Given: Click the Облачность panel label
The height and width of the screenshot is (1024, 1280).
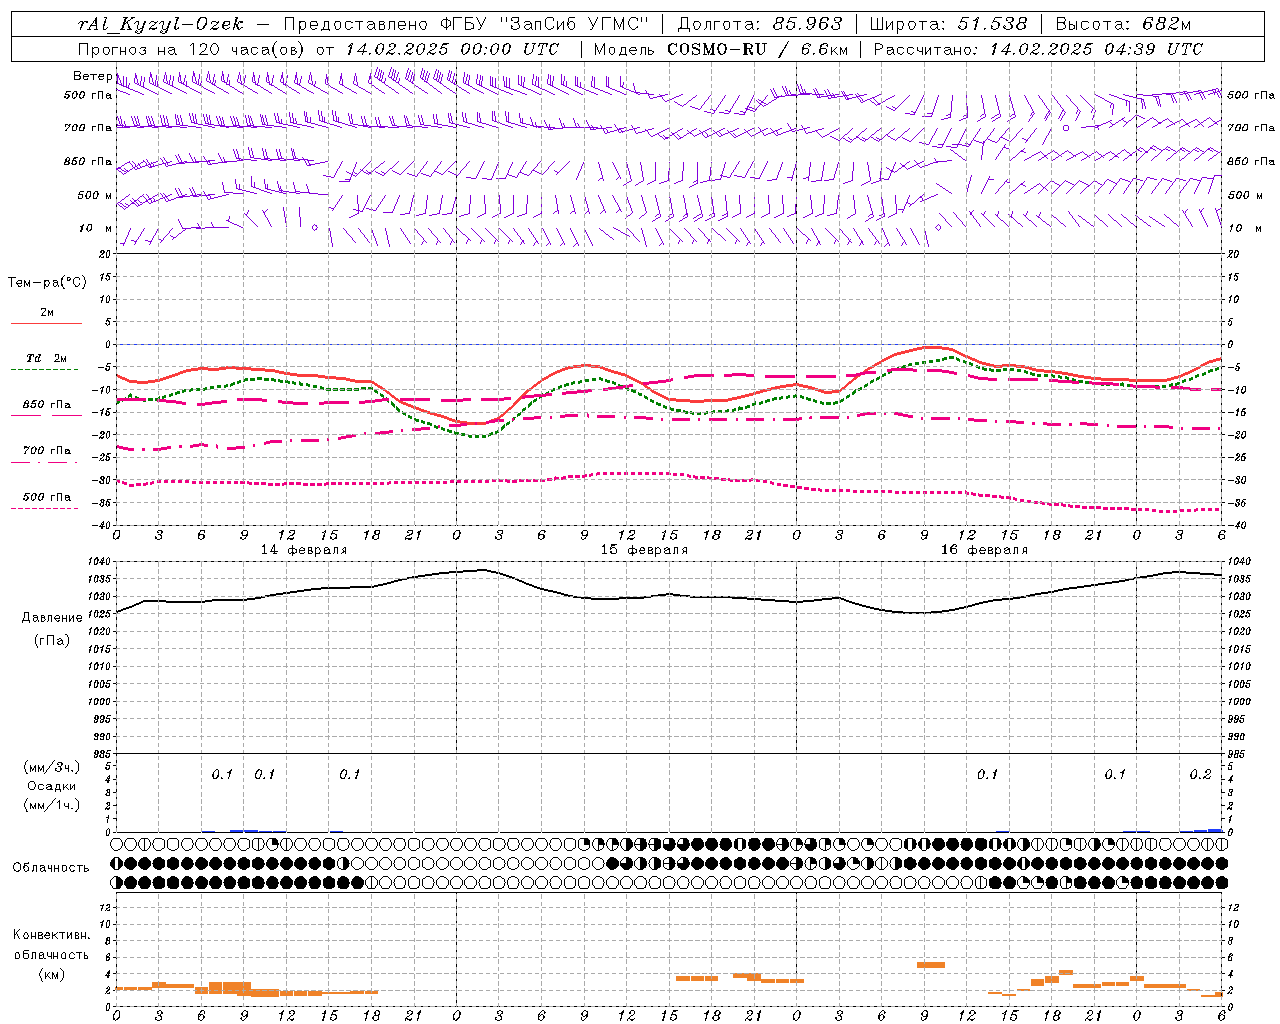Looking at the screenshot, I should tap(51, 867).
